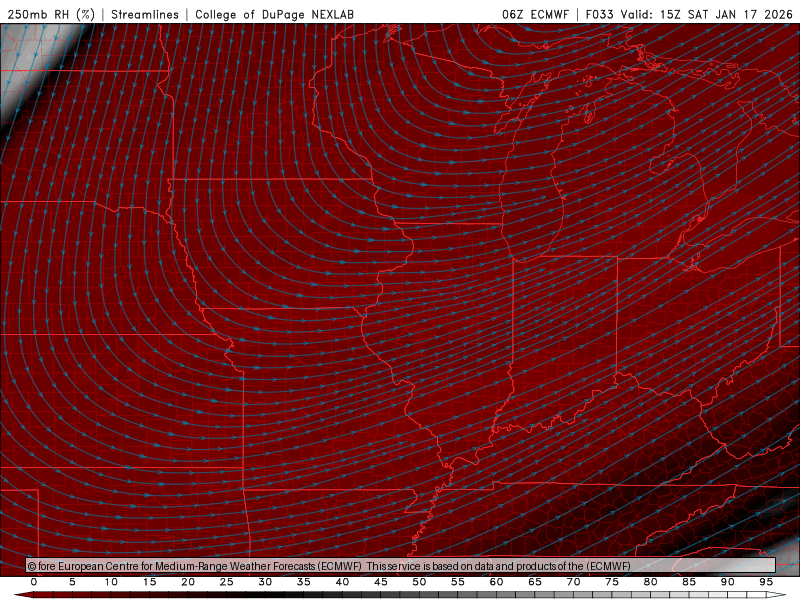Image resolution: width=800 pixels, height=600 pixels.
Task: Click the ECMWF copyright notice banner
Action: 401,565
